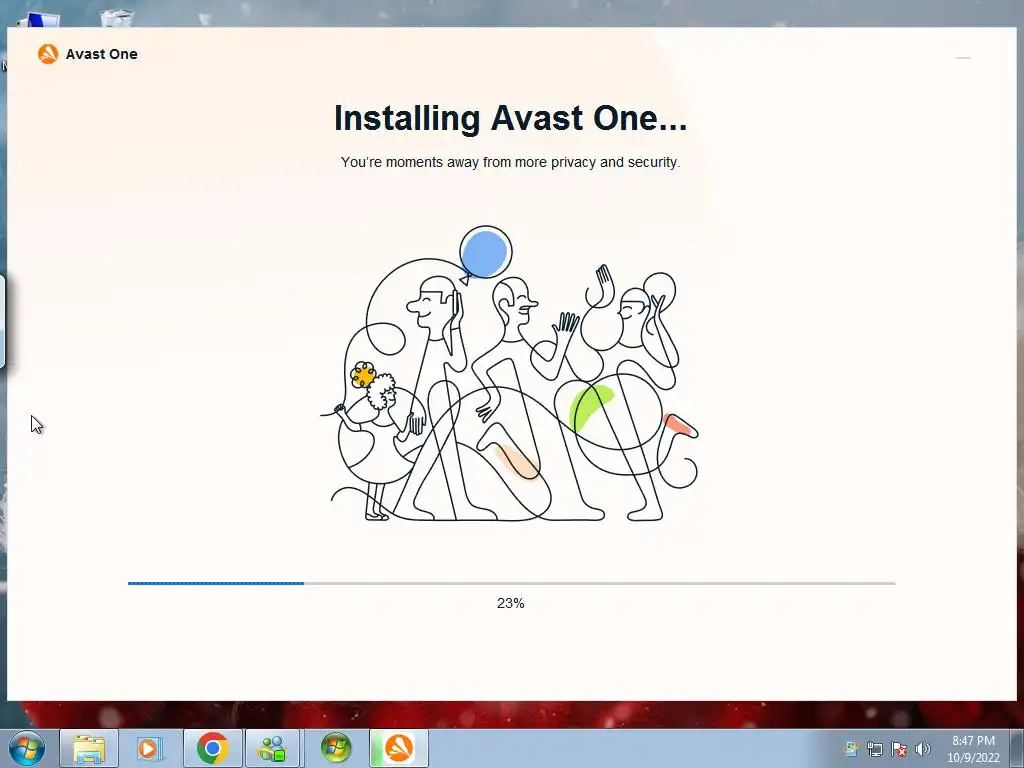Open the clock showing 8:47 PM

pyautogui.click(x=973, y=749)
